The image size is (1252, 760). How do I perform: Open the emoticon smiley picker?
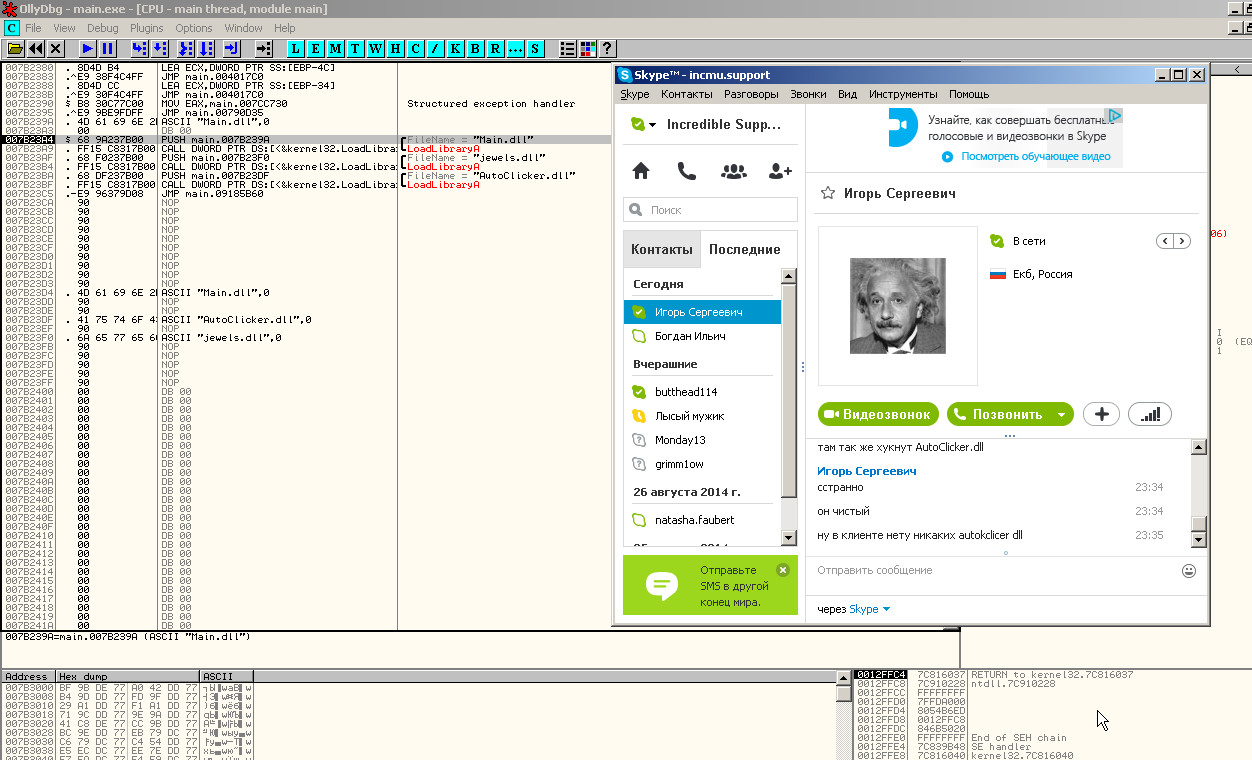(x=1189, y=571)
